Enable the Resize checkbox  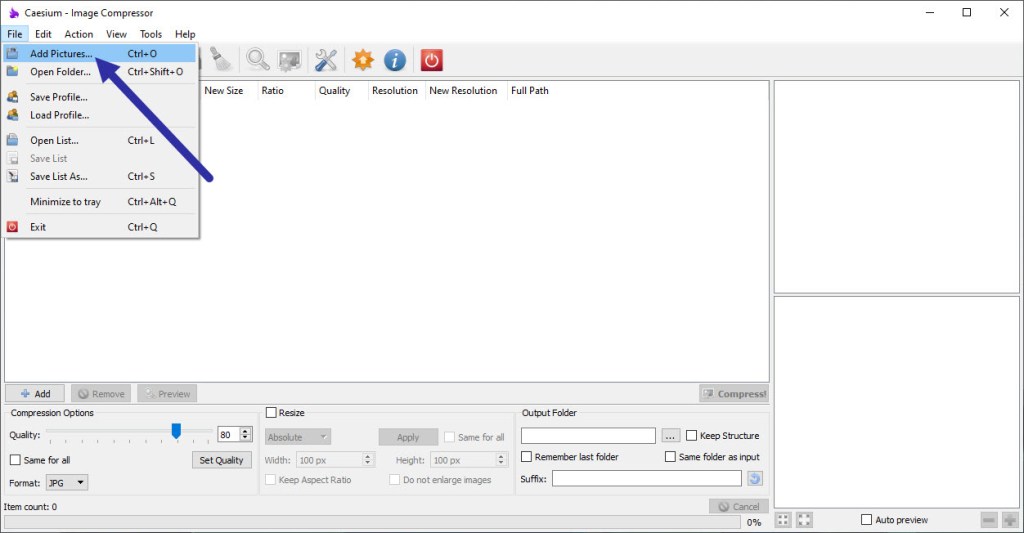click(x=271, y=413)
